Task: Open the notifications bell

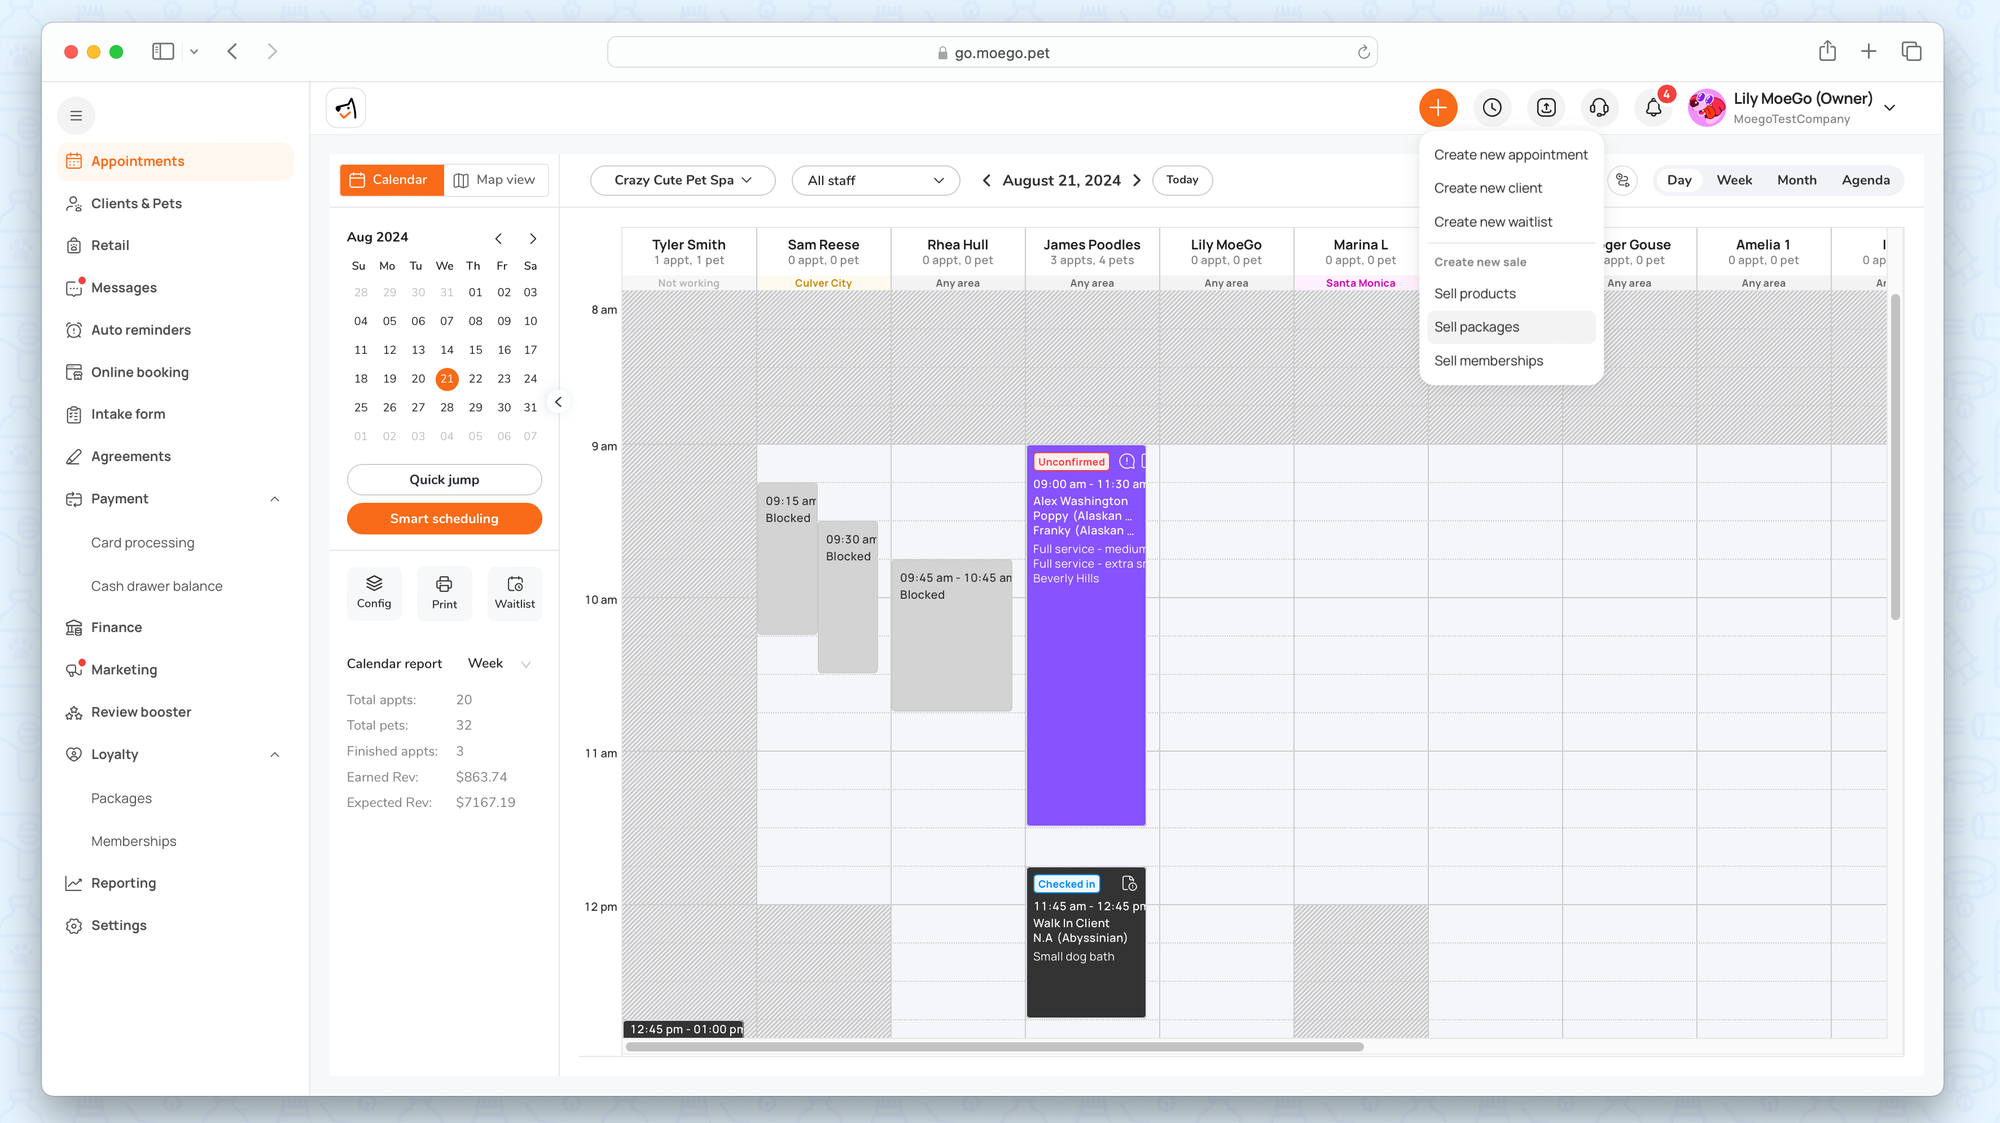Action: coord(1653,108)
